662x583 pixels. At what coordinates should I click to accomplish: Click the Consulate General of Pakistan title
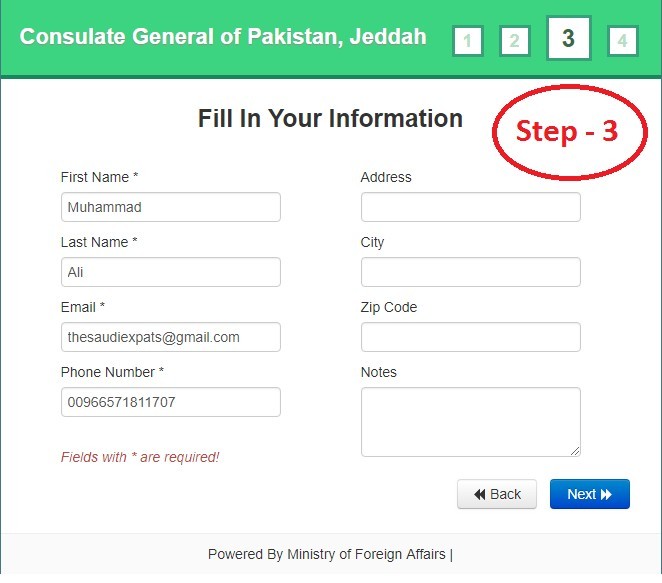click(223, 36)
